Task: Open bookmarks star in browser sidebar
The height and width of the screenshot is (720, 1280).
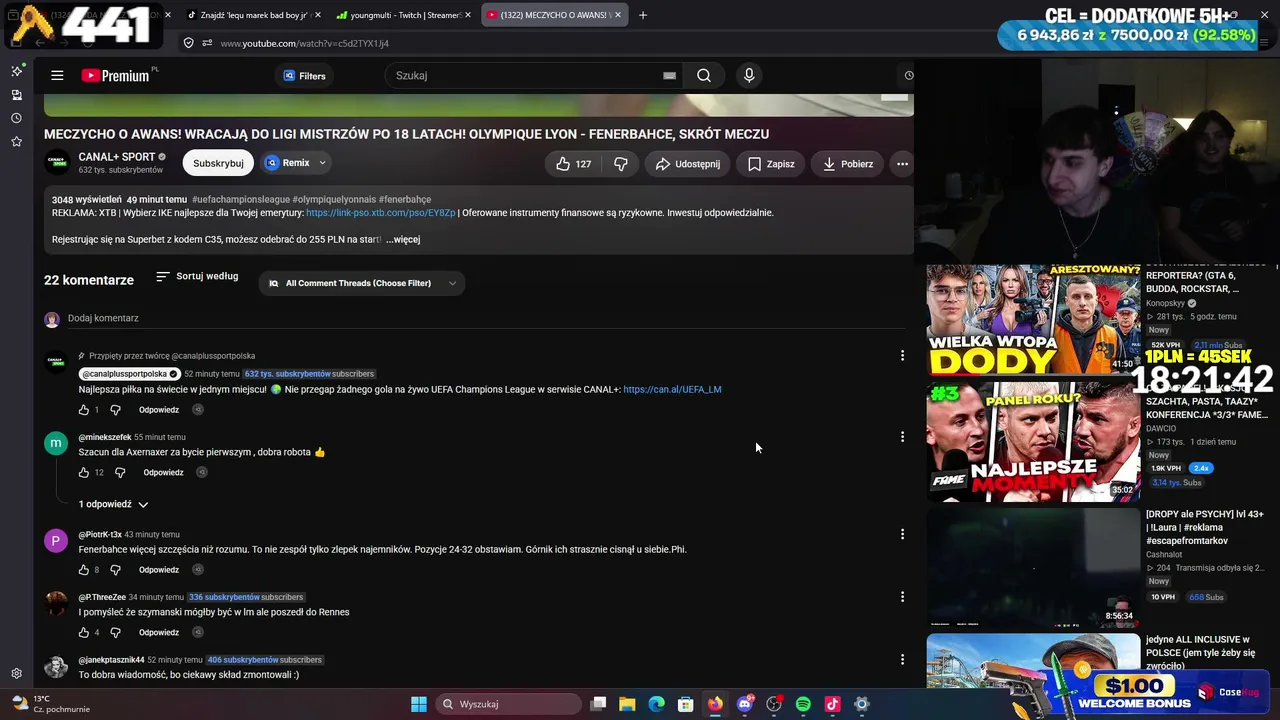Action: click(16, 142)
